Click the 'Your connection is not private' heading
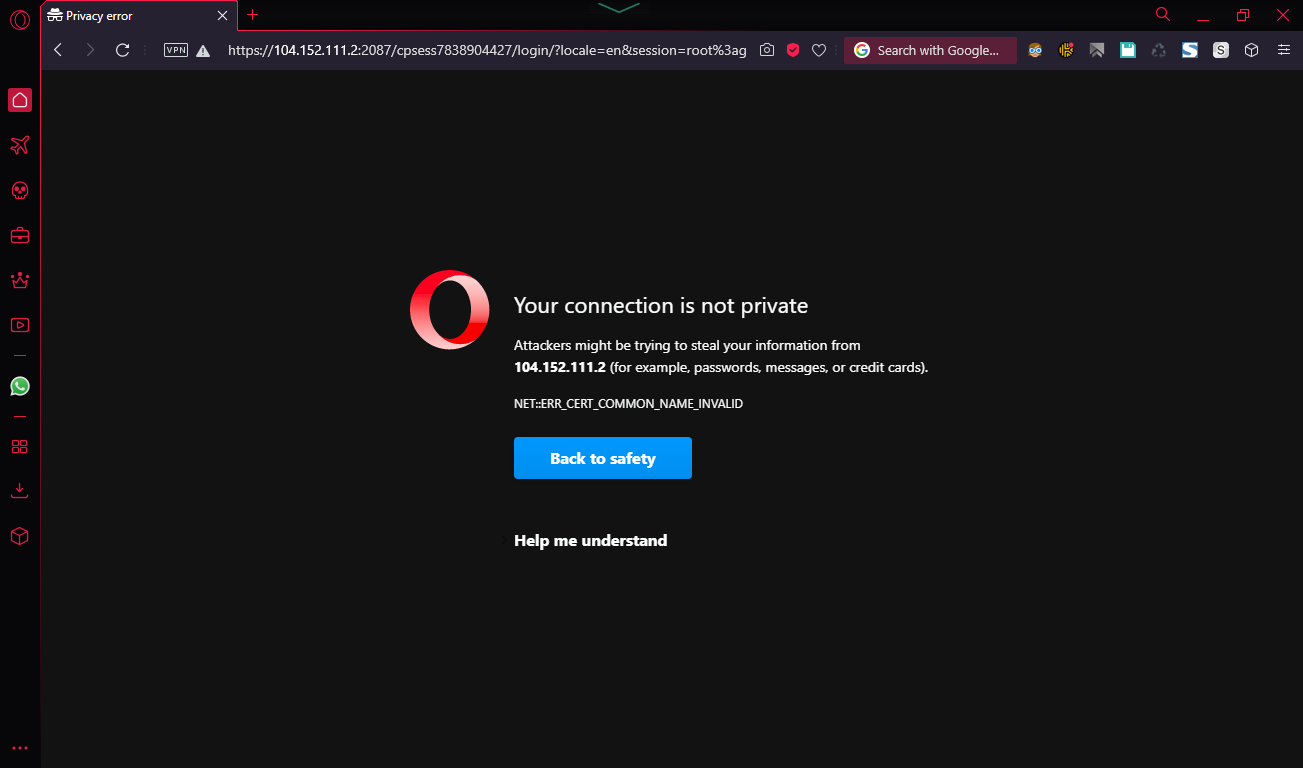 [661, 306]
